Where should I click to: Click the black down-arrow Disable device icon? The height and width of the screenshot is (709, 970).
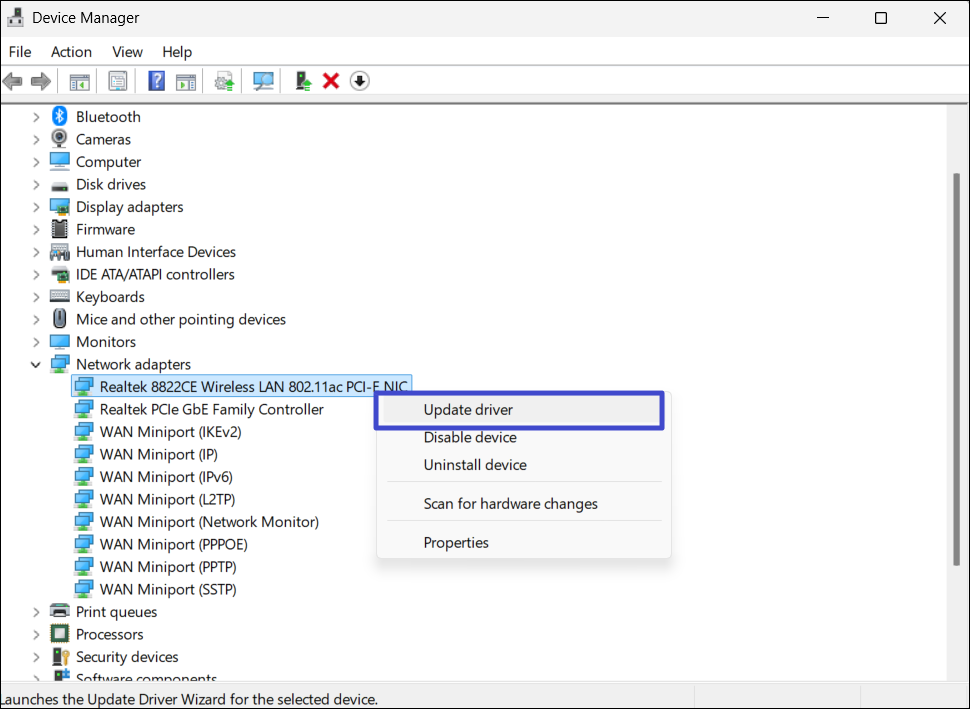[x=360, y=81]
